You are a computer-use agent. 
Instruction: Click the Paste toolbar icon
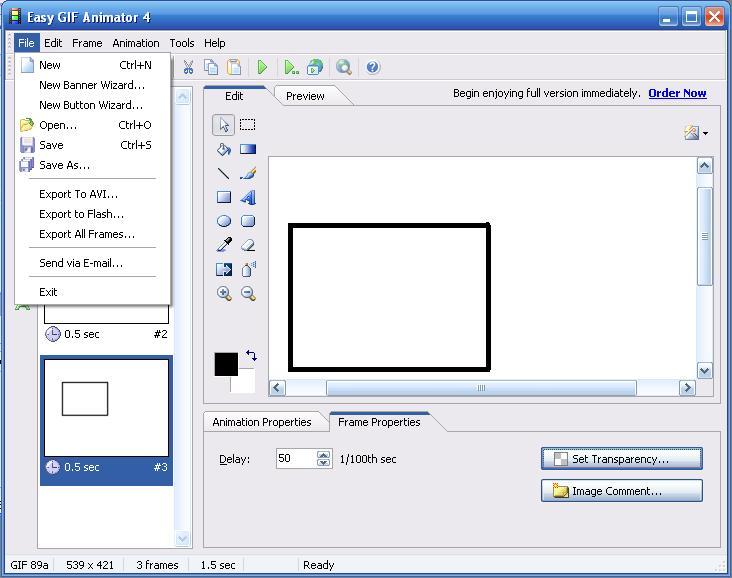(234, 67)
